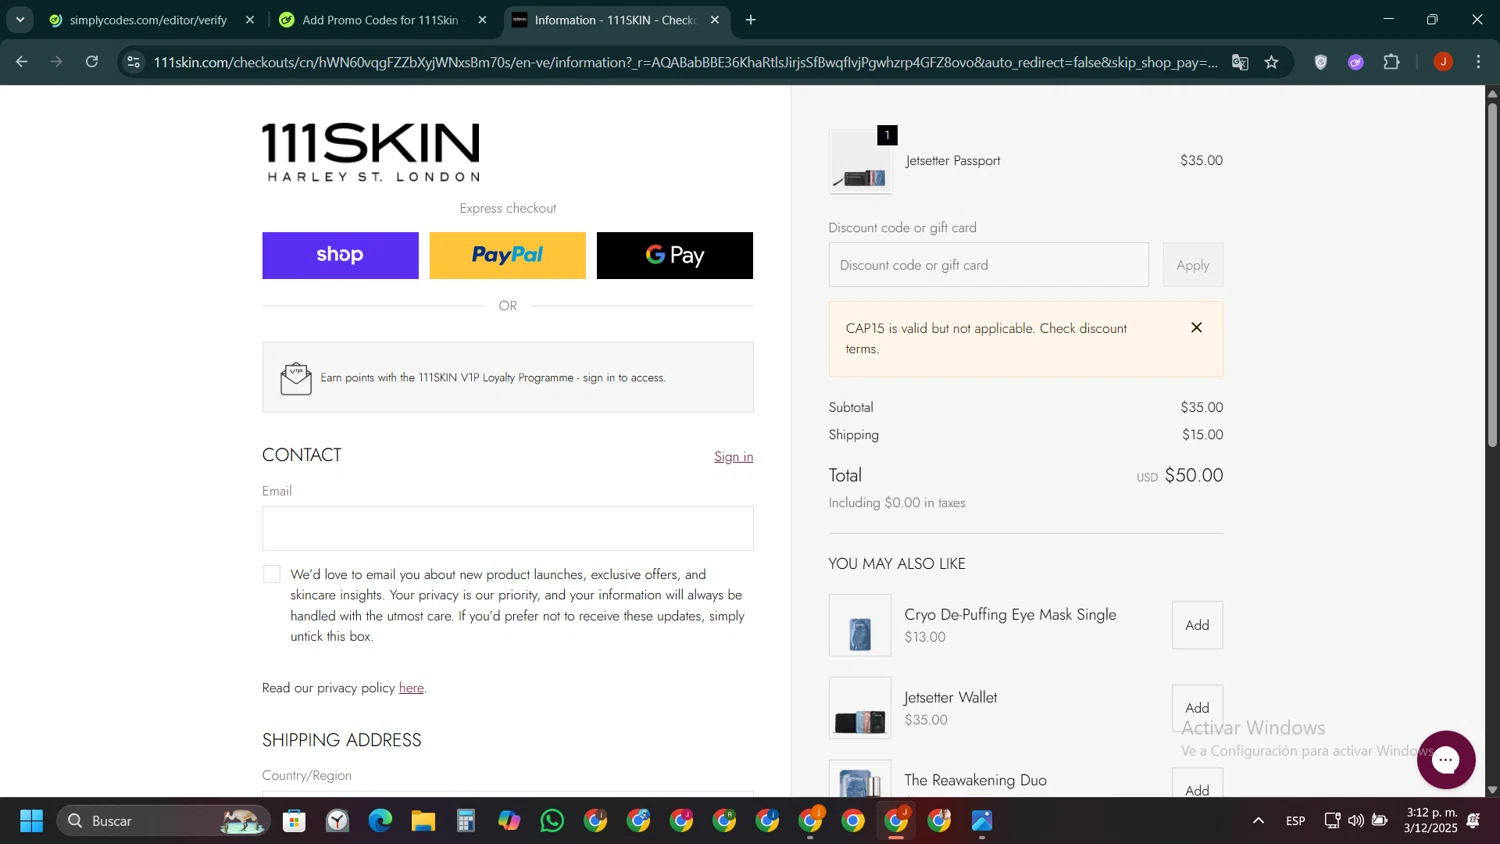This screenshot has height=844, width=1500.
Task: Open the tab search dropdown arrow
Action: coord(20,20)
